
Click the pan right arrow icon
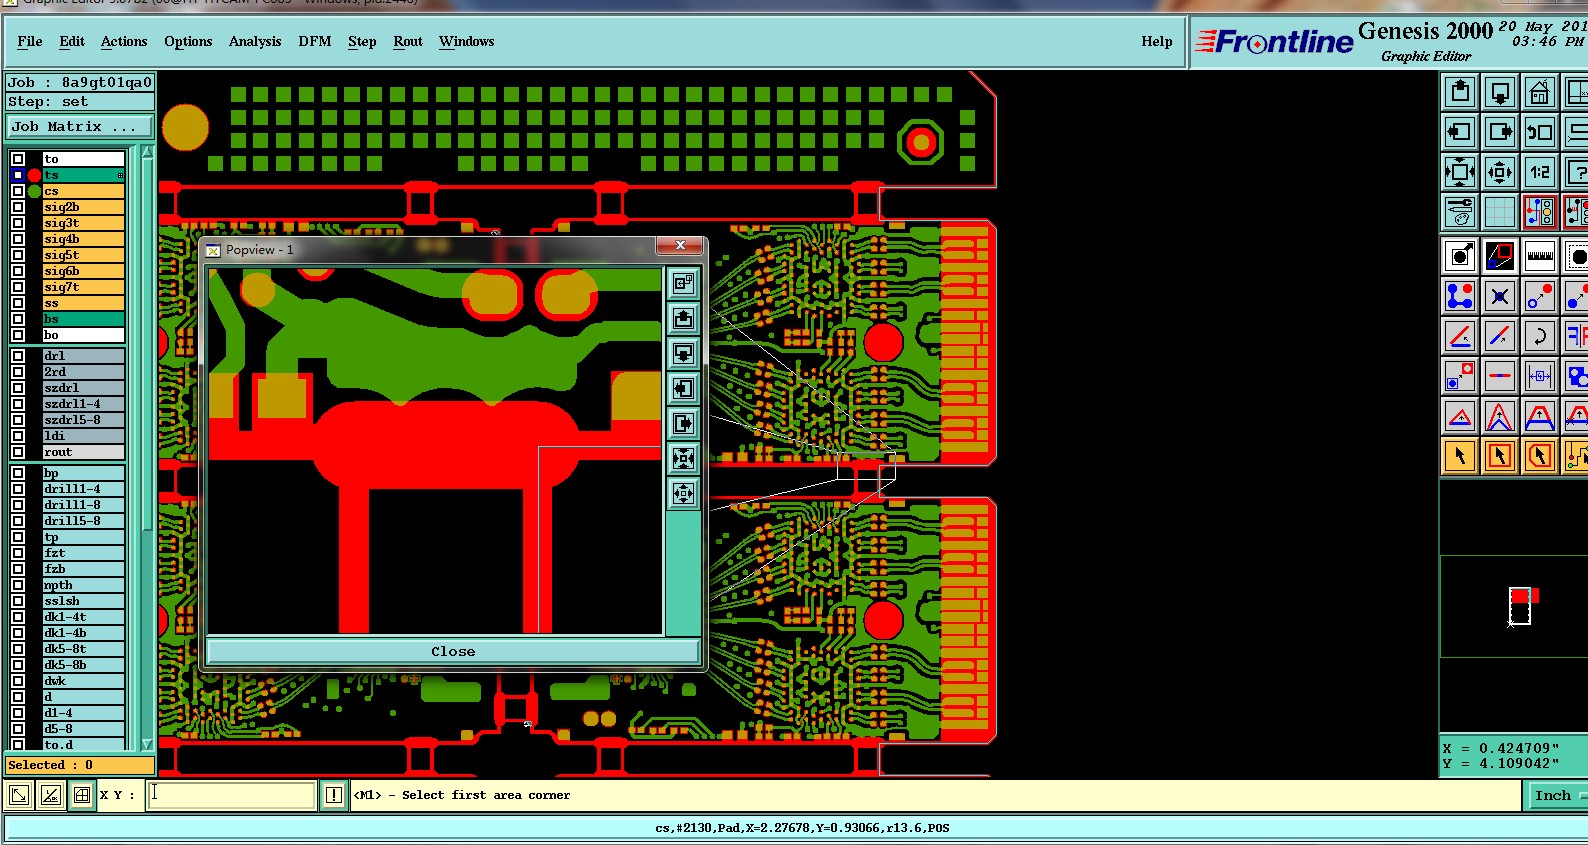point(1500,132)
